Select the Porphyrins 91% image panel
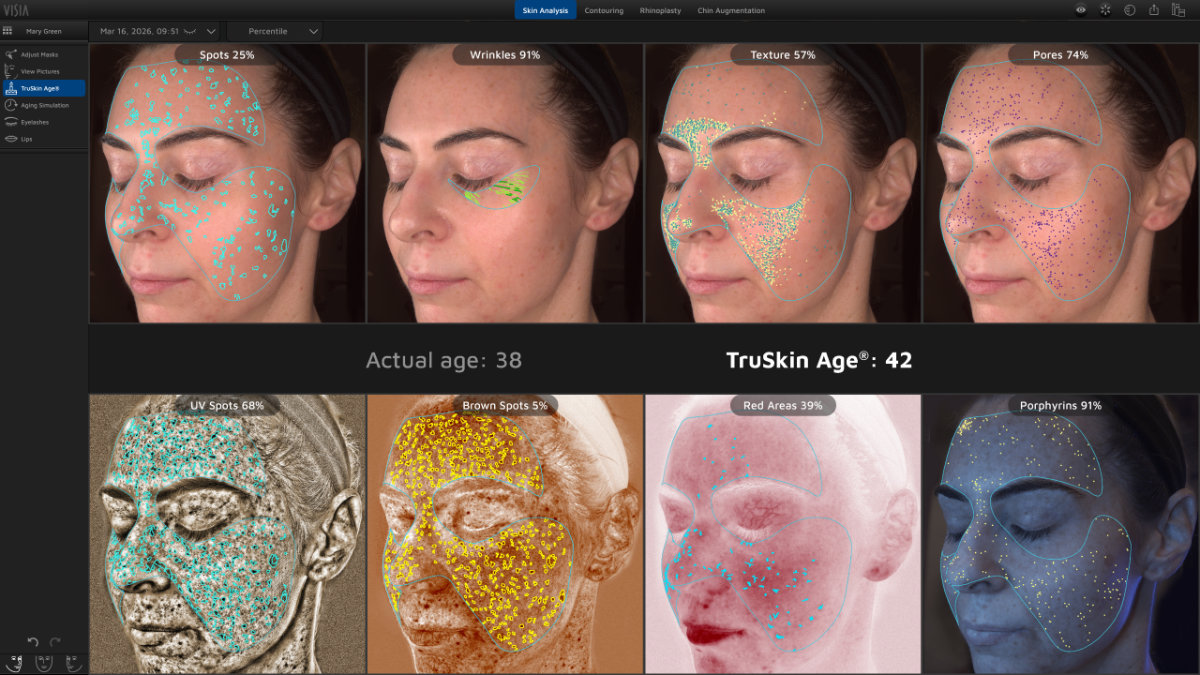The width and height of the screenshot is (1200, 675). tap(1061, 534)
